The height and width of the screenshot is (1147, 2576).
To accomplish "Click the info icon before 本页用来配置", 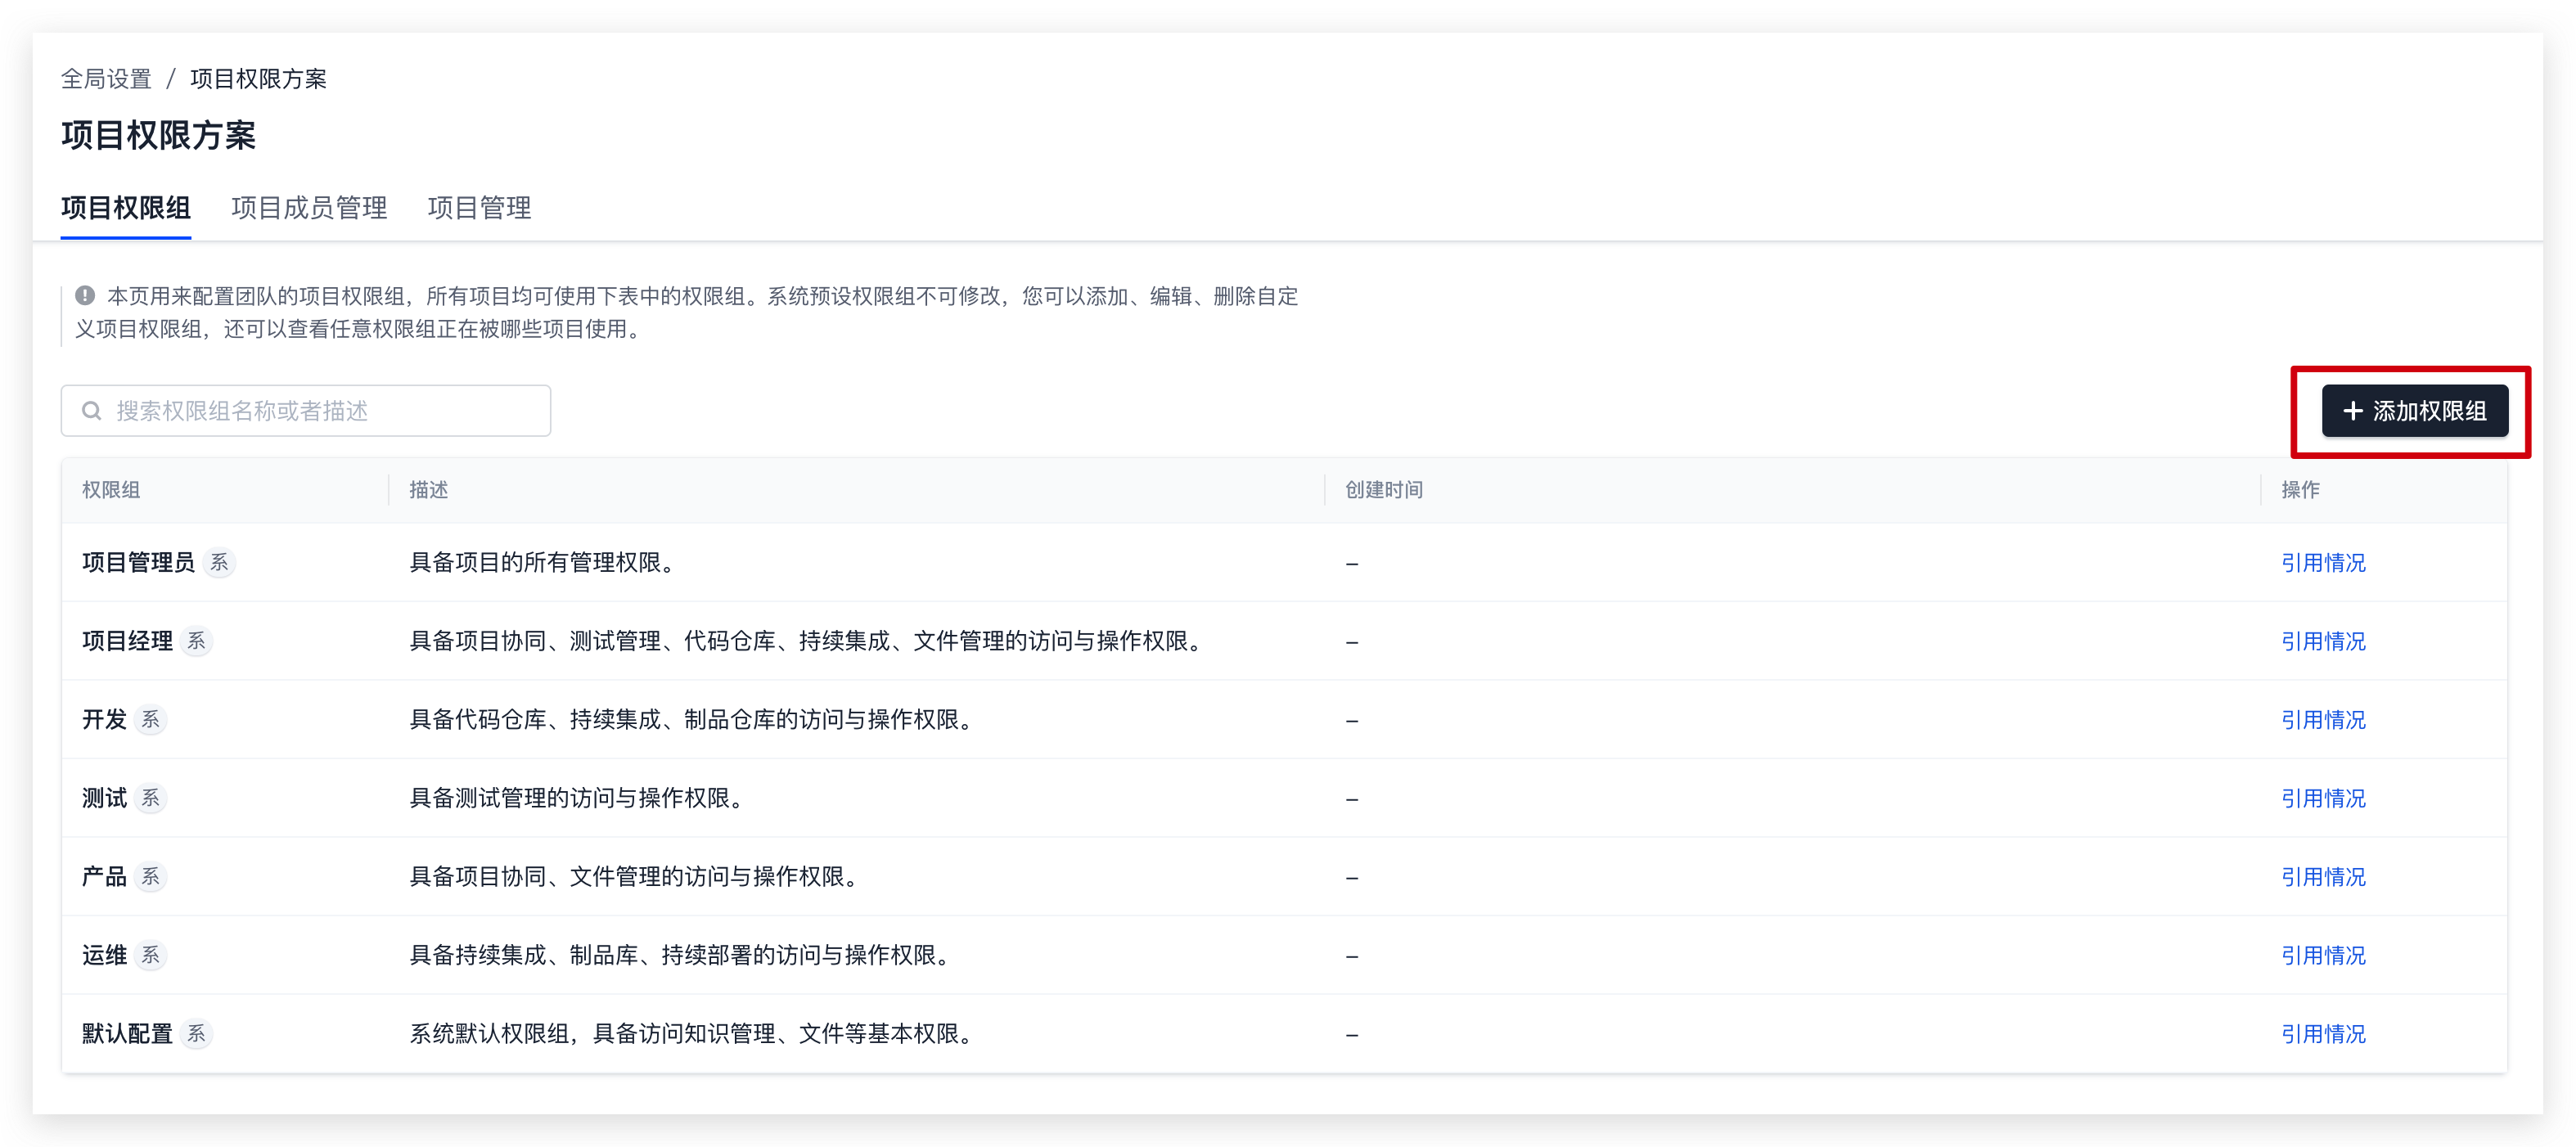I will click(85, 296).
